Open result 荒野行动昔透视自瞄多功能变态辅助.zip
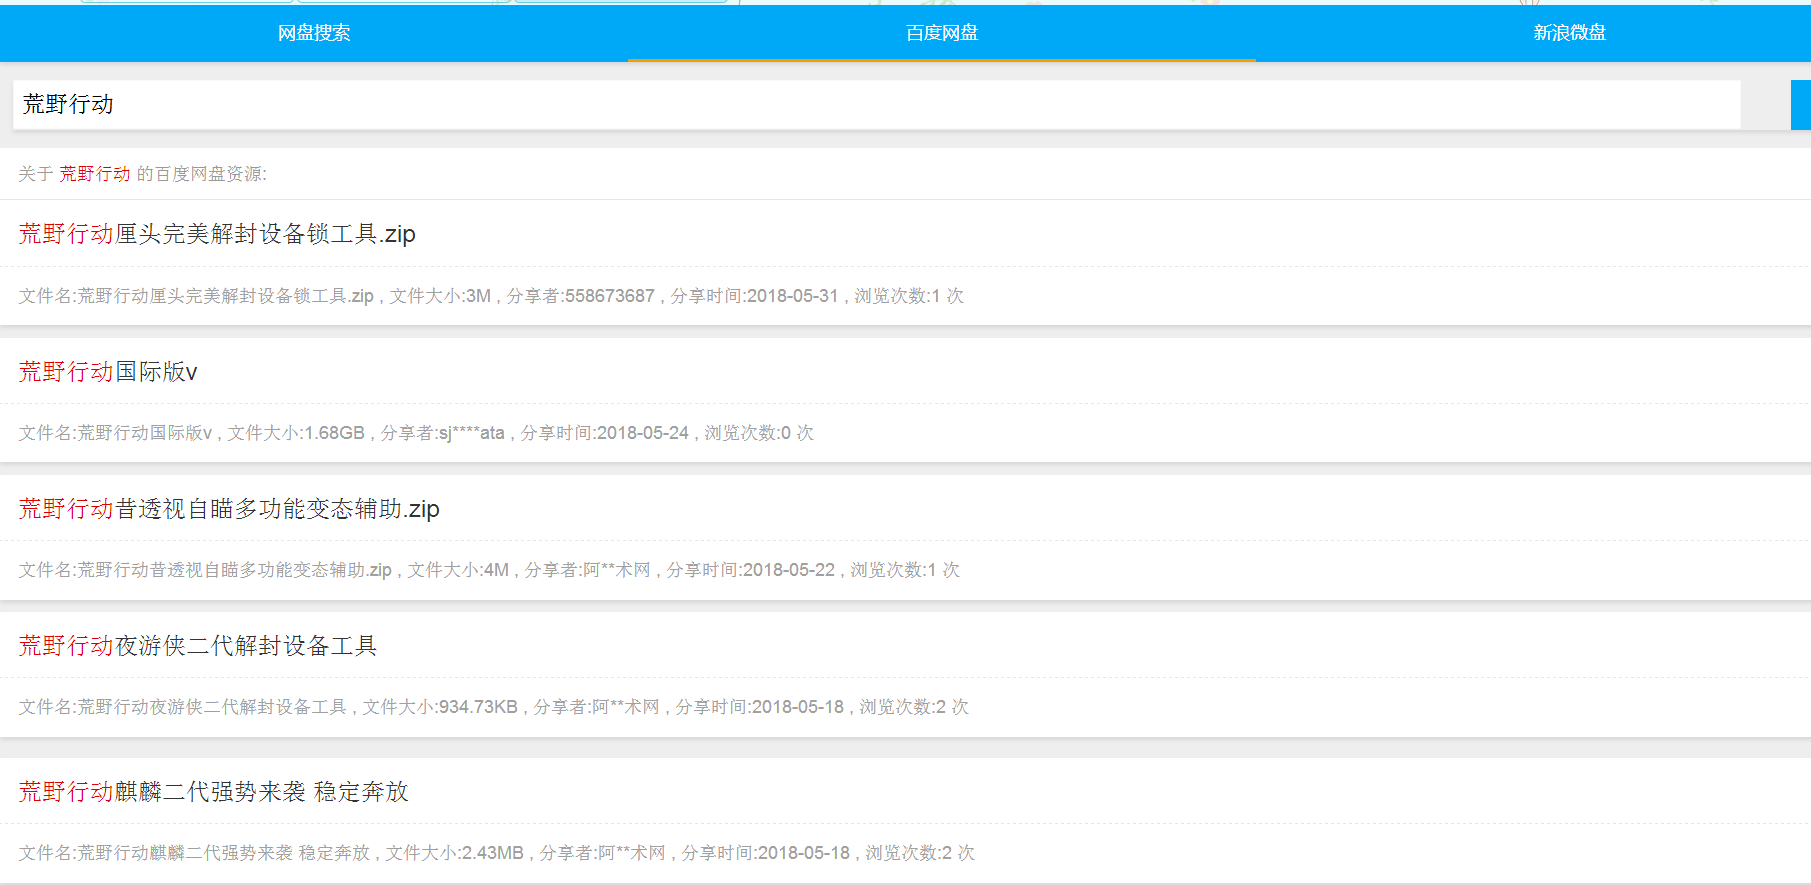Screen dimensions: 1811x885 tap(229, 509)
